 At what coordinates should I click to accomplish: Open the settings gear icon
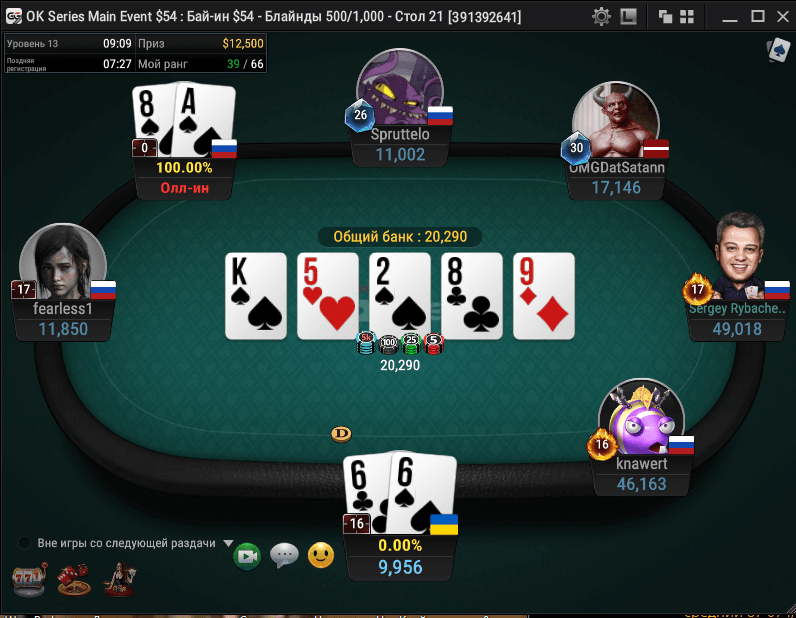click(601, 17)
